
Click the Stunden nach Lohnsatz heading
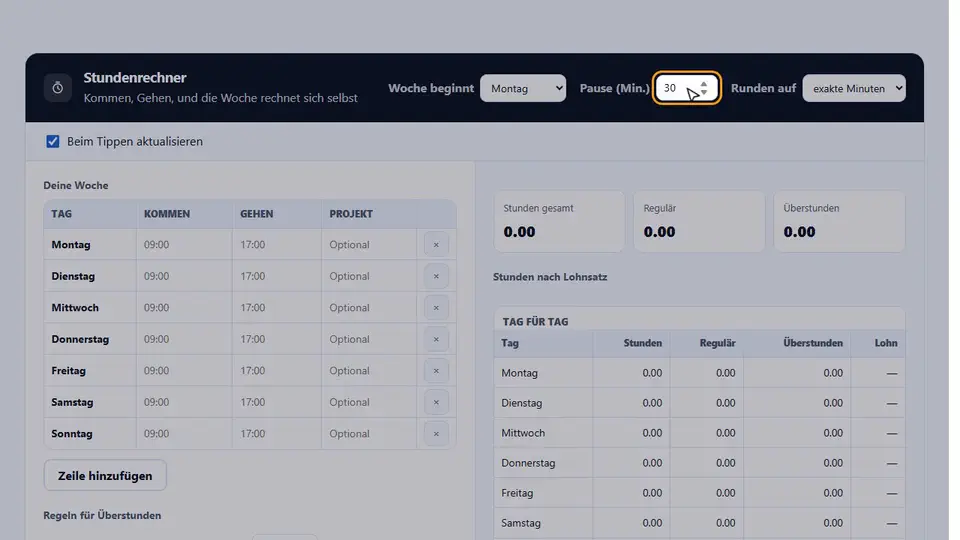550,277
